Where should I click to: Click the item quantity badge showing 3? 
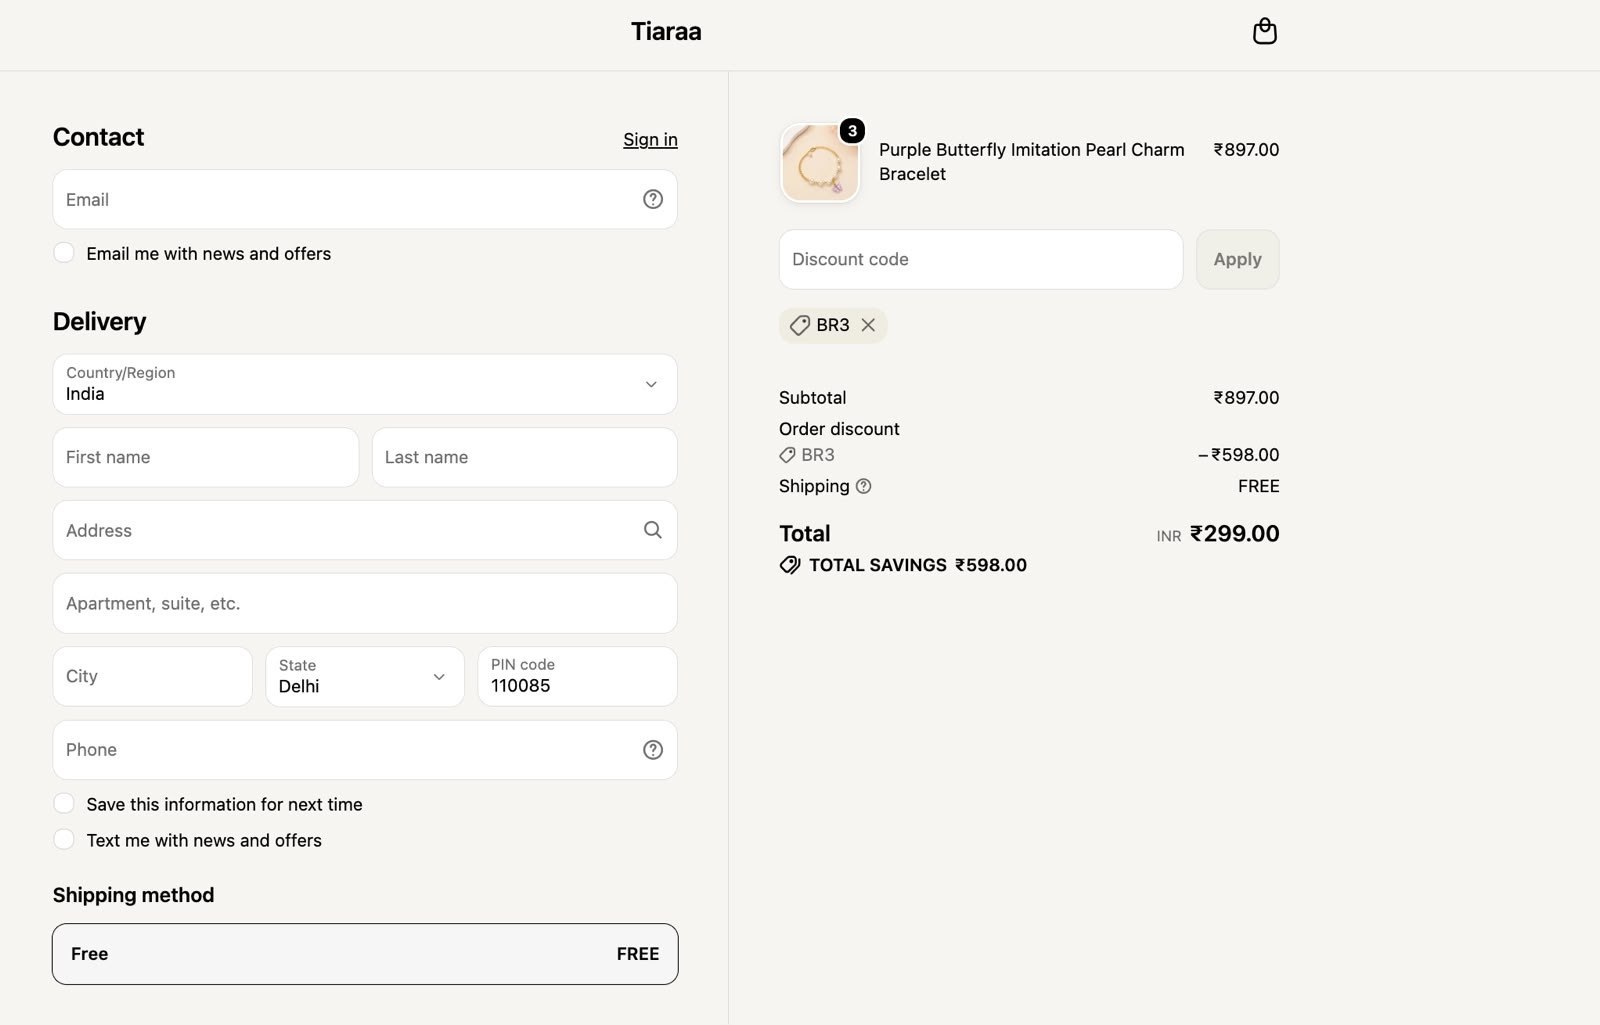[x=852, y=130]
